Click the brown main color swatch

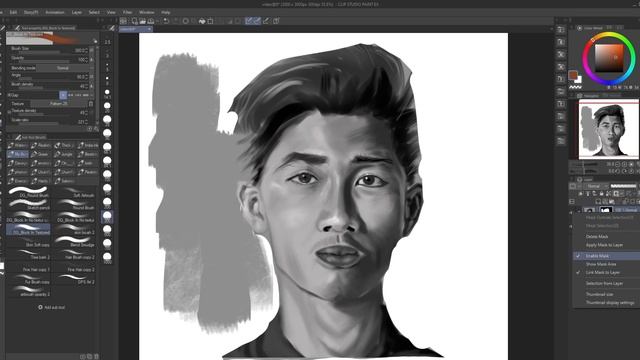tap(573, 75)
